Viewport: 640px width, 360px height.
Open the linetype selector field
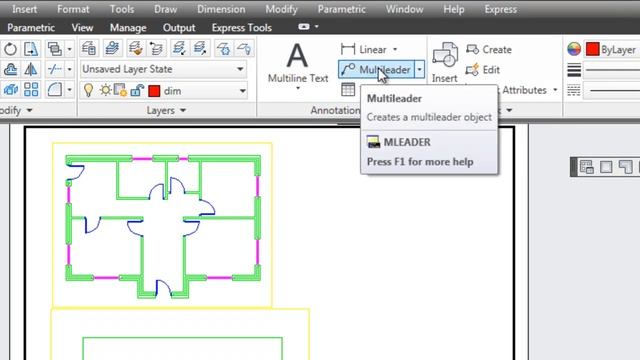coord(612,90)
